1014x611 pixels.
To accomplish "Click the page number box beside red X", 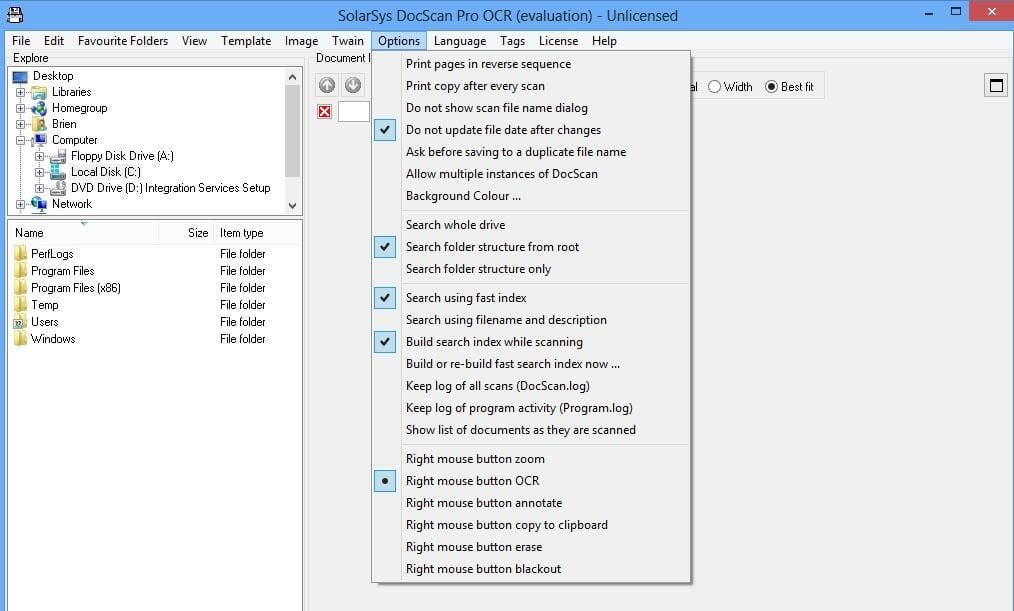I will pyautogui.click(x=354, y=111).
